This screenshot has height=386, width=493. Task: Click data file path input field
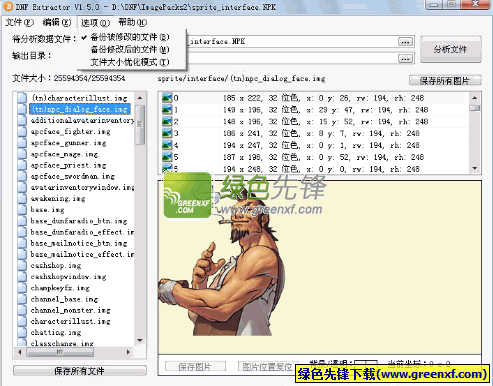tap(292, 42)
